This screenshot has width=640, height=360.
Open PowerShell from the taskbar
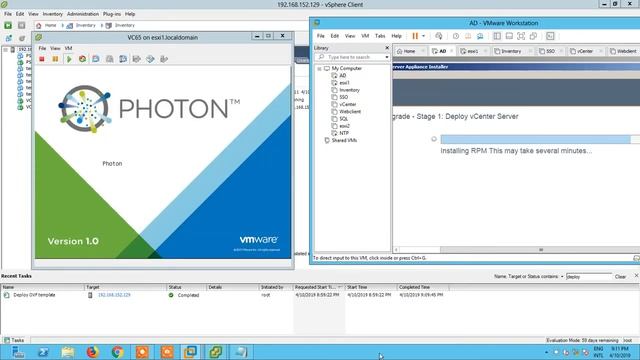point(43,351)
